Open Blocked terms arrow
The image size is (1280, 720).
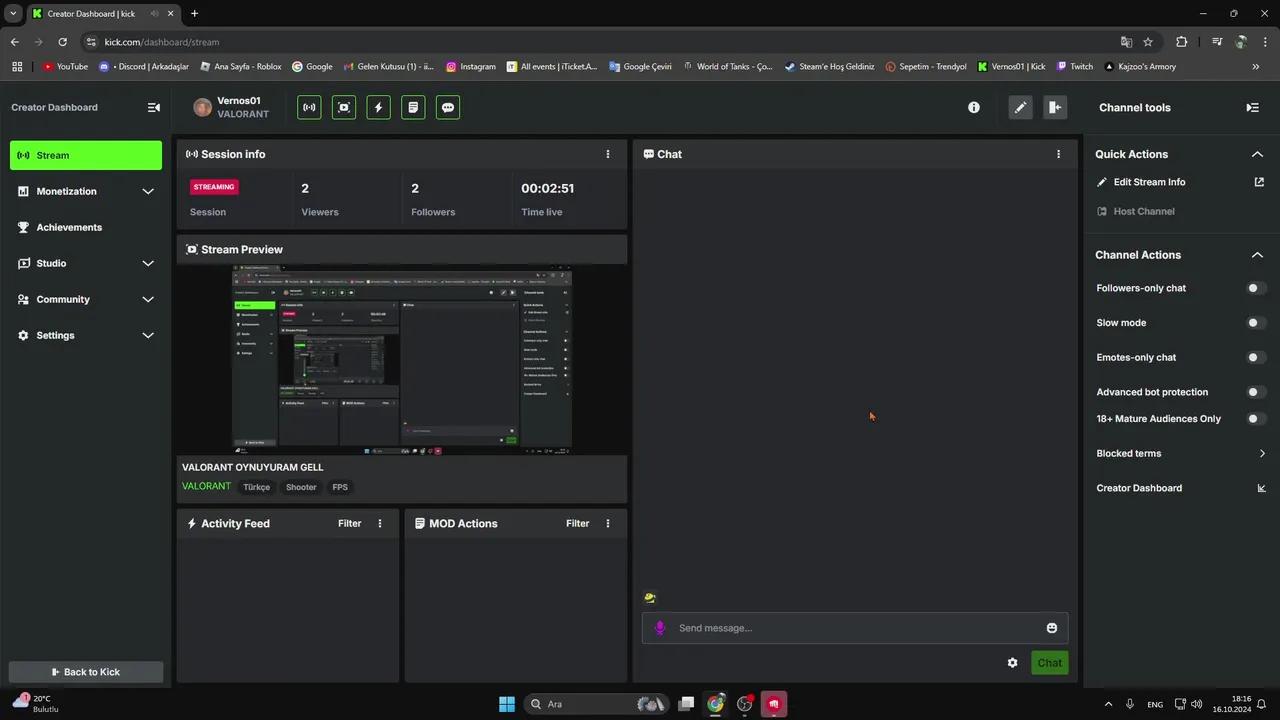click(1262, 453)
